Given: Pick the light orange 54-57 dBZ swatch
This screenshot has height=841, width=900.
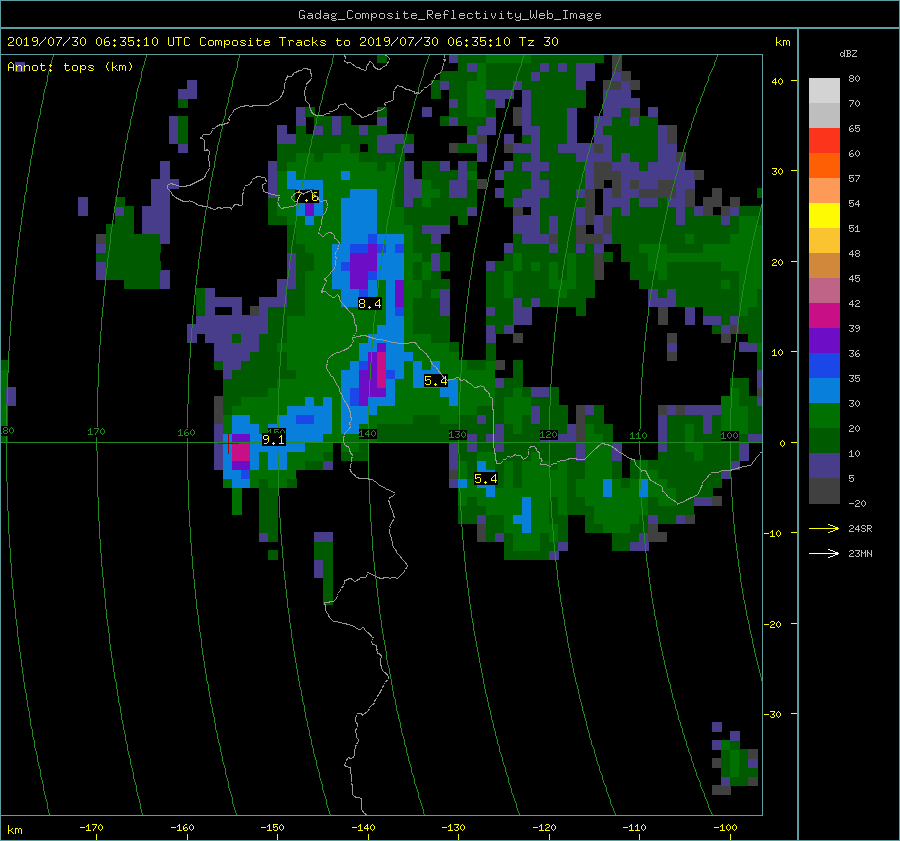Looking at the screenshot, I should 824,191.
